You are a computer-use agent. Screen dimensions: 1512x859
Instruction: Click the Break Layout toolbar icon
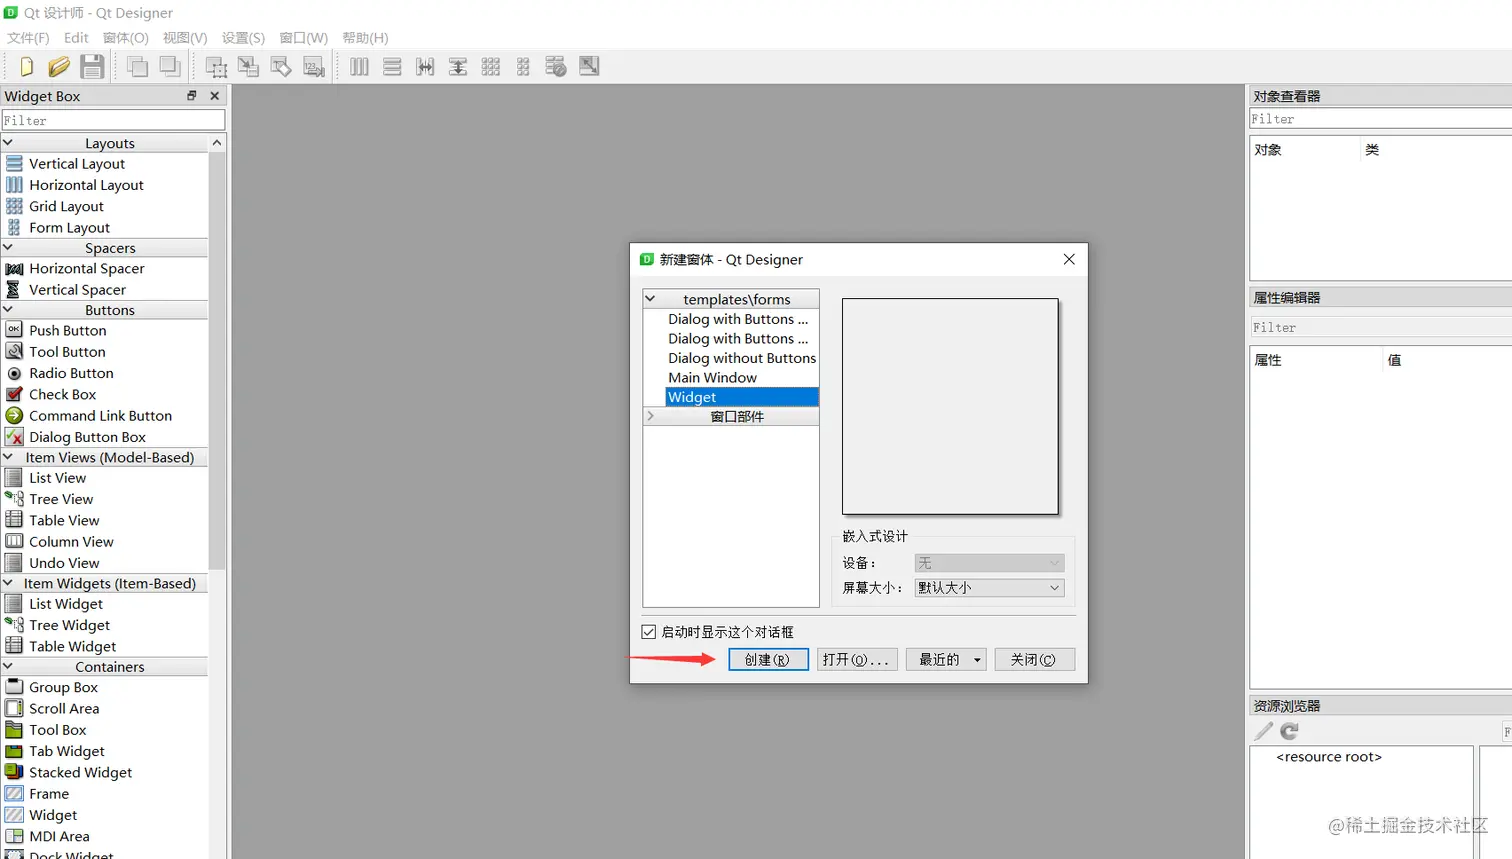coord(556,66)
